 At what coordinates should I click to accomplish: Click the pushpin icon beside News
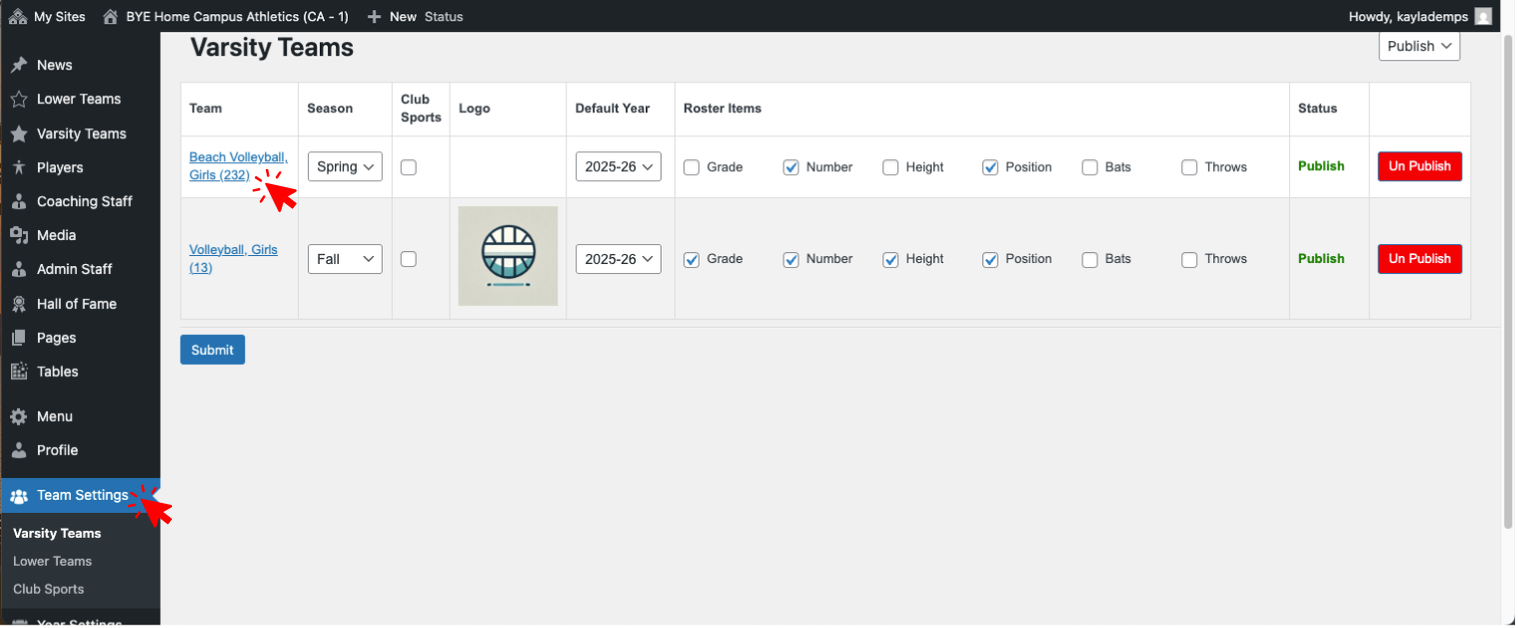pos(18,65)
